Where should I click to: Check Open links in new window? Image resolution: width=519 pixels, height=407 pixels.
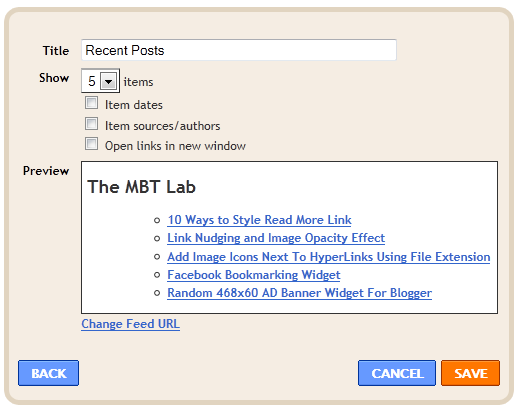click(91, 144)
